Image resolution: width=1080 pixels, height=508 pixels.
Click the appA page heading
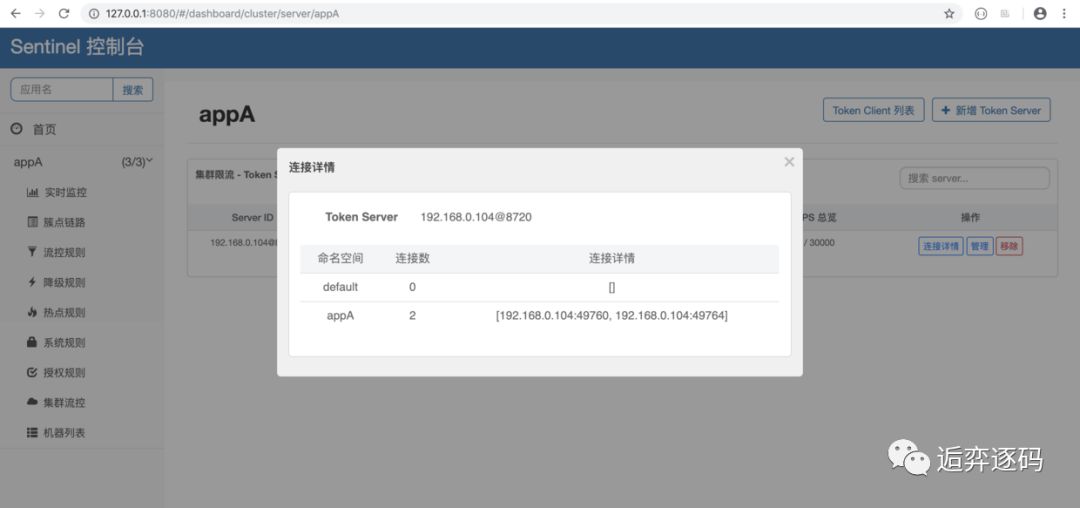[x=227, y=114]
